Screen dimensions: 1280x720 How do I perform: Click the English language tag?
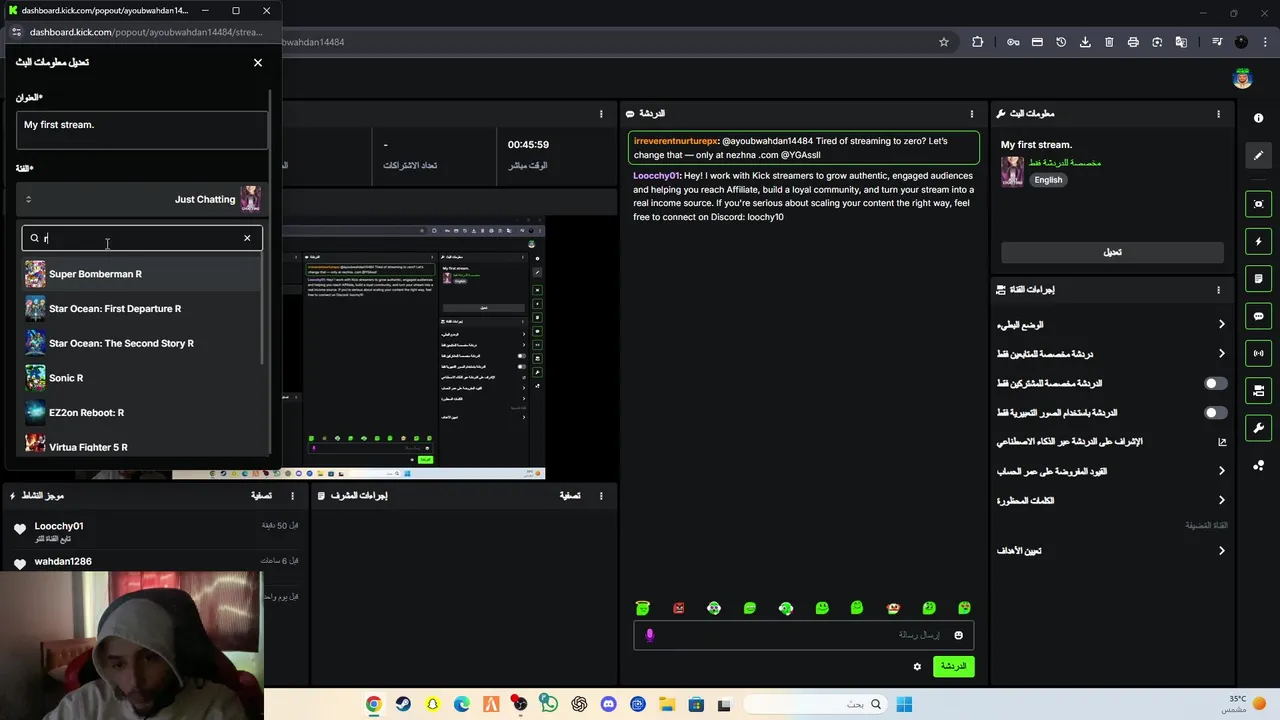1048,180
